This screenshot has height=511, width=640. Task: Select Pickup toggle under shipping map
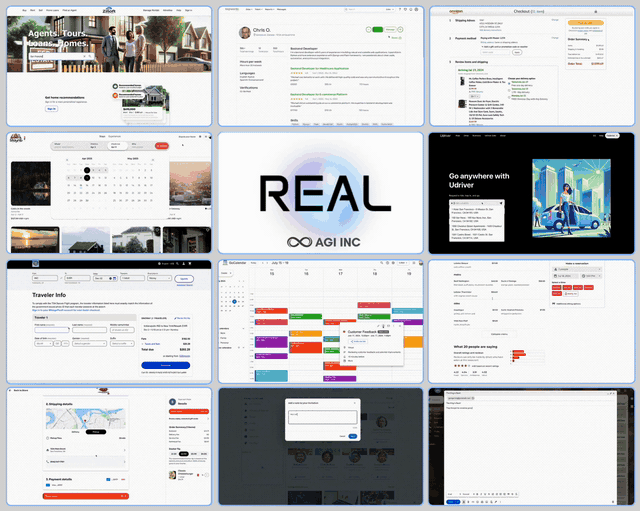(96, 432)
